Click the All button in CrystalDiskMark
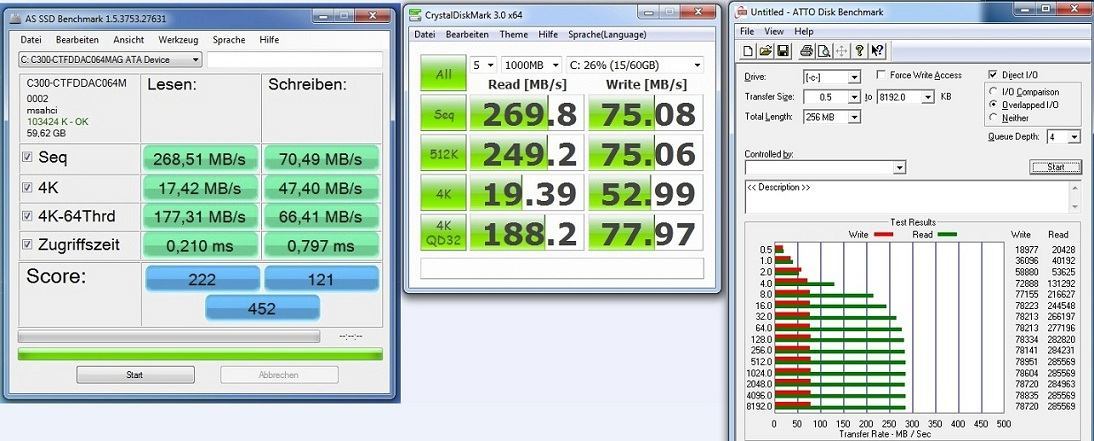The width and height of the screenshot is (1094, 441). pyautogui.click(x=443, y=74)
